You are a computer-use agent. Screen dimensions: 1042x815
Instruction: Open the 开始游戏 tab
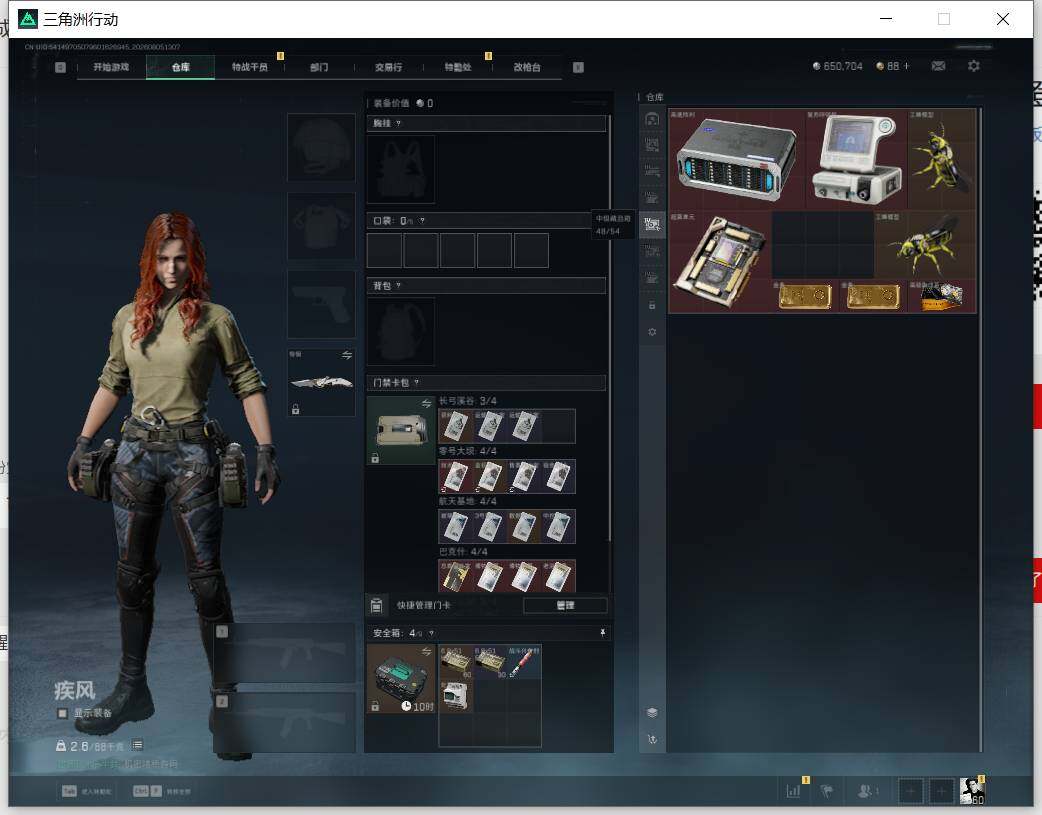(111, 67)
